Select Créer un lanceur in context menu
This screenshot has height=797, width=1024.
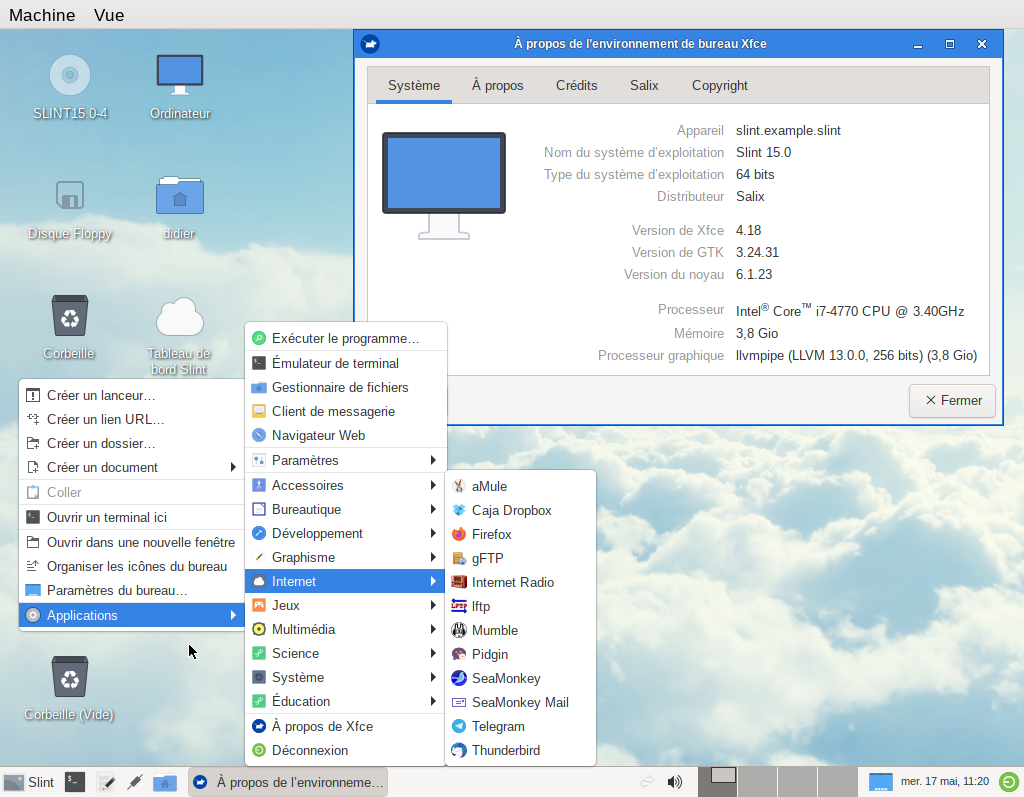click(x=101, y=395)
